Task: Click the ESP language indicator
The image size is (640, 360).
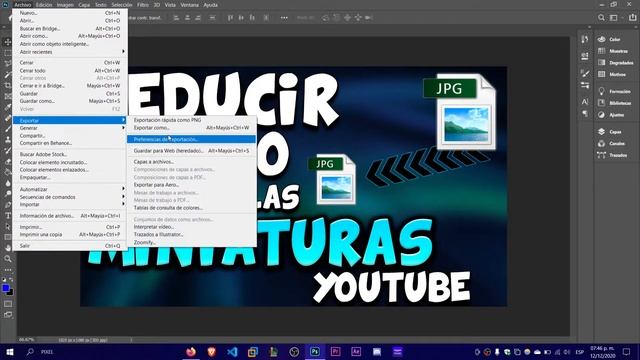Action: click(579, 352)
